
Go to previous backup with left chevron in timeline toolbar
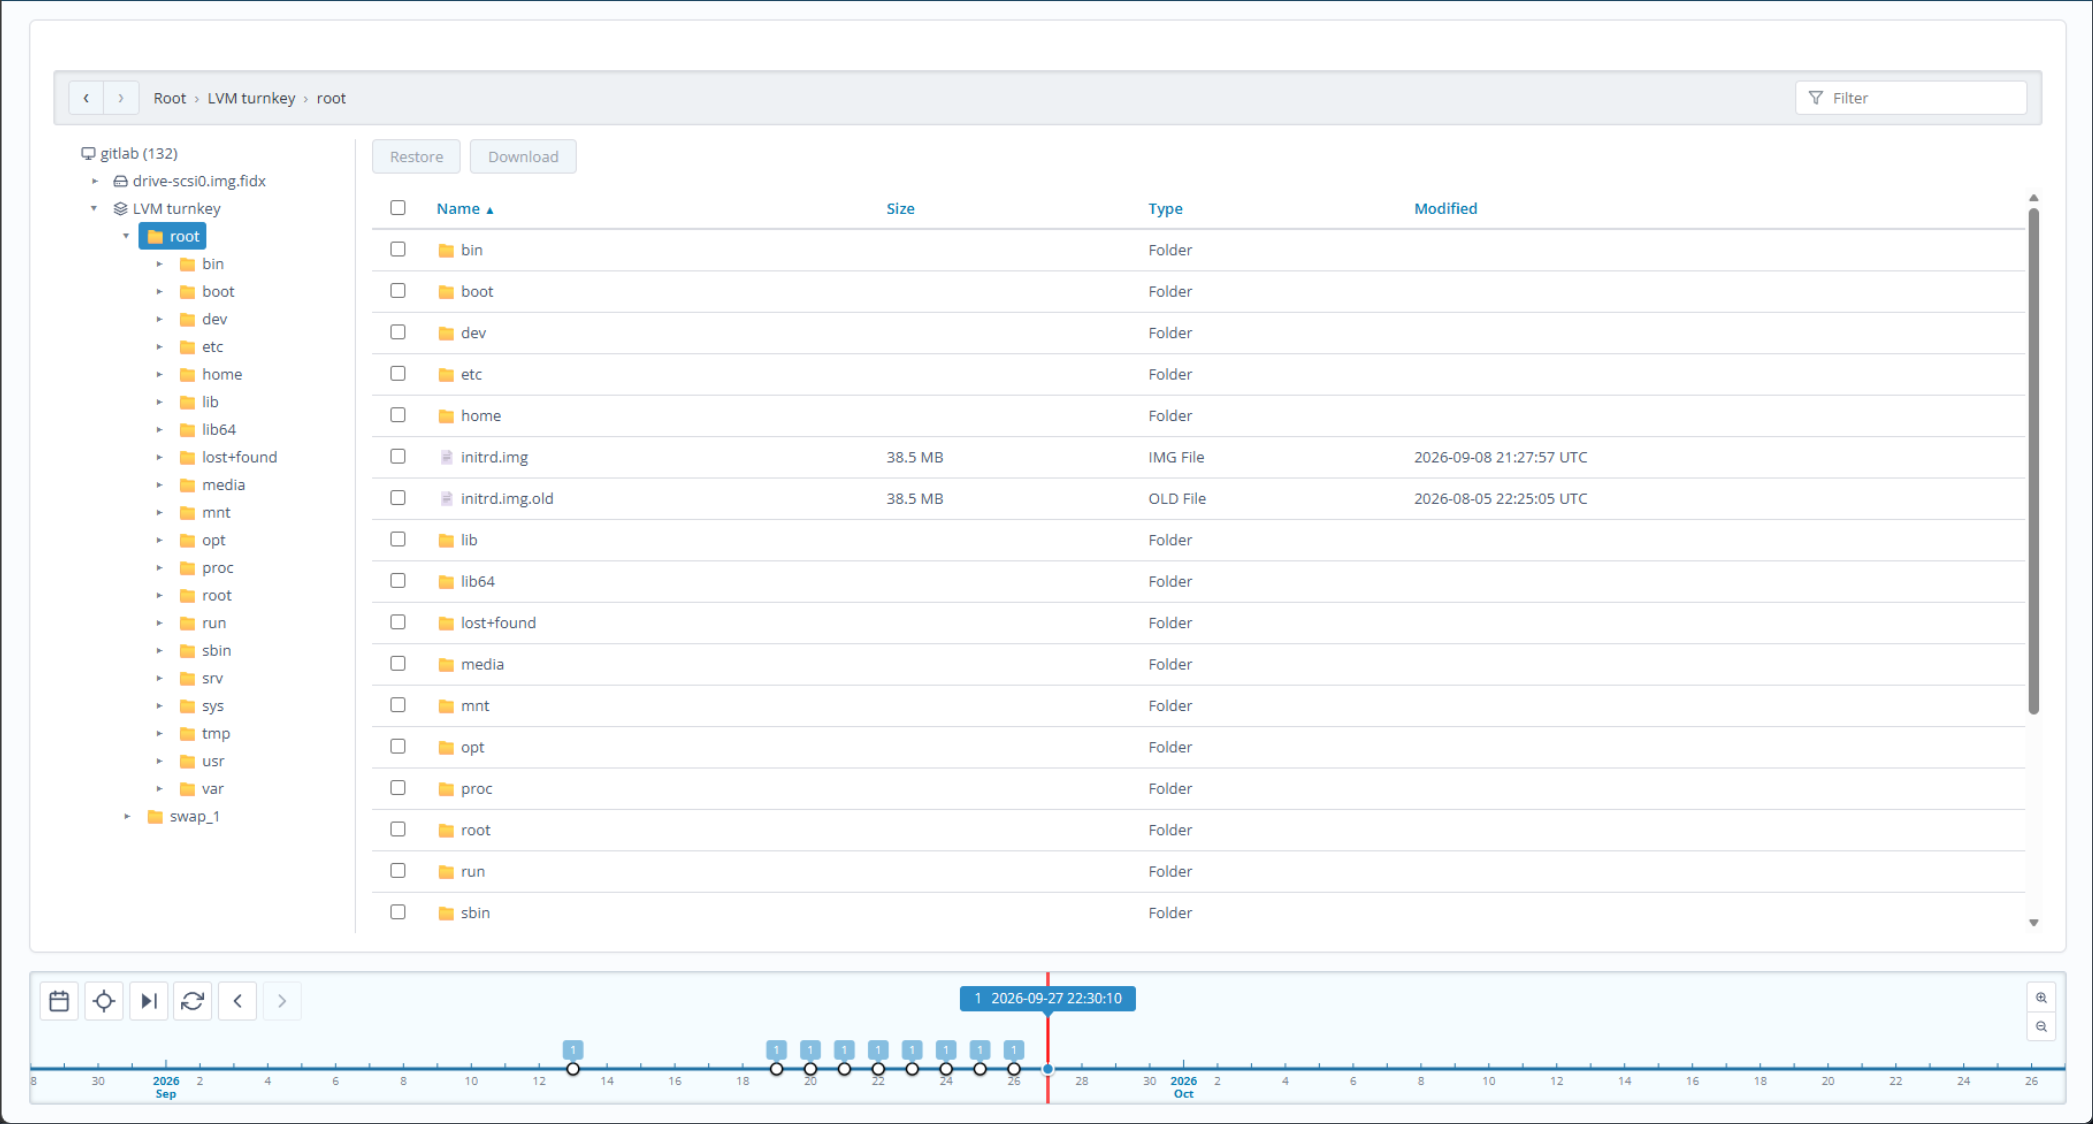pyautogui.click(x=238, y=1001)
